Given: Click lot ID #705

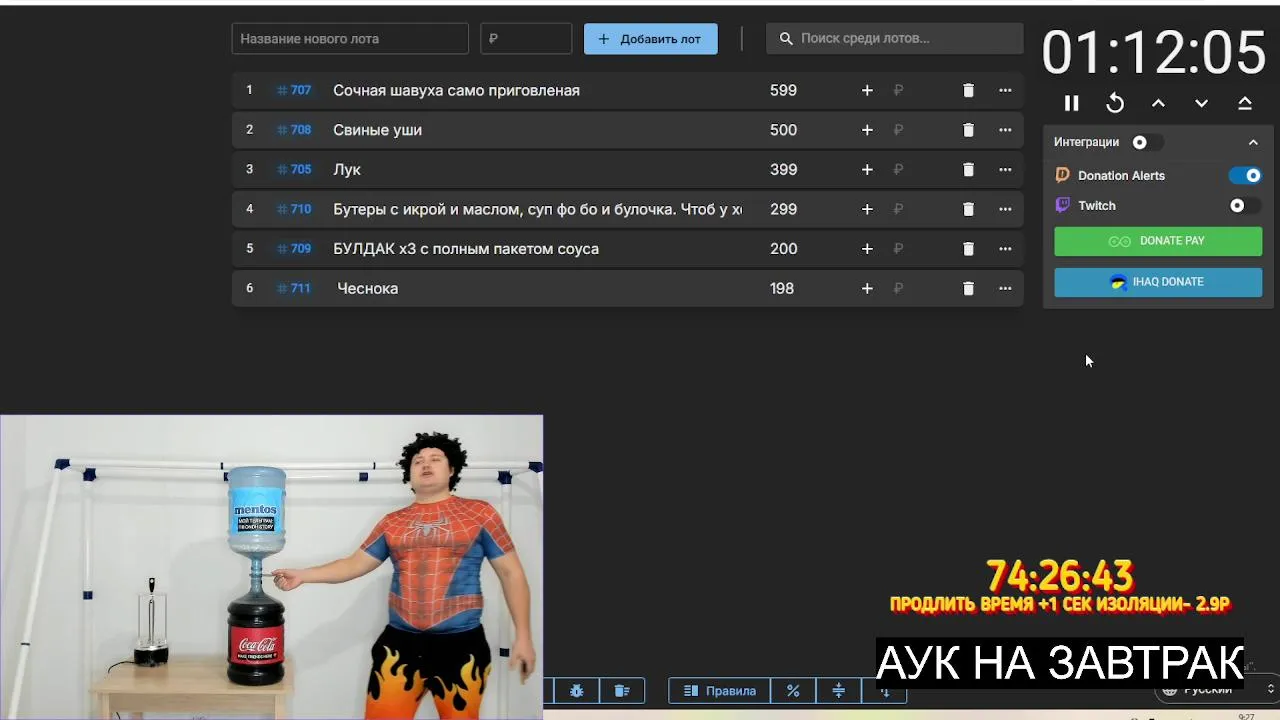Looking at the screenshot, I should click(294, 170).
